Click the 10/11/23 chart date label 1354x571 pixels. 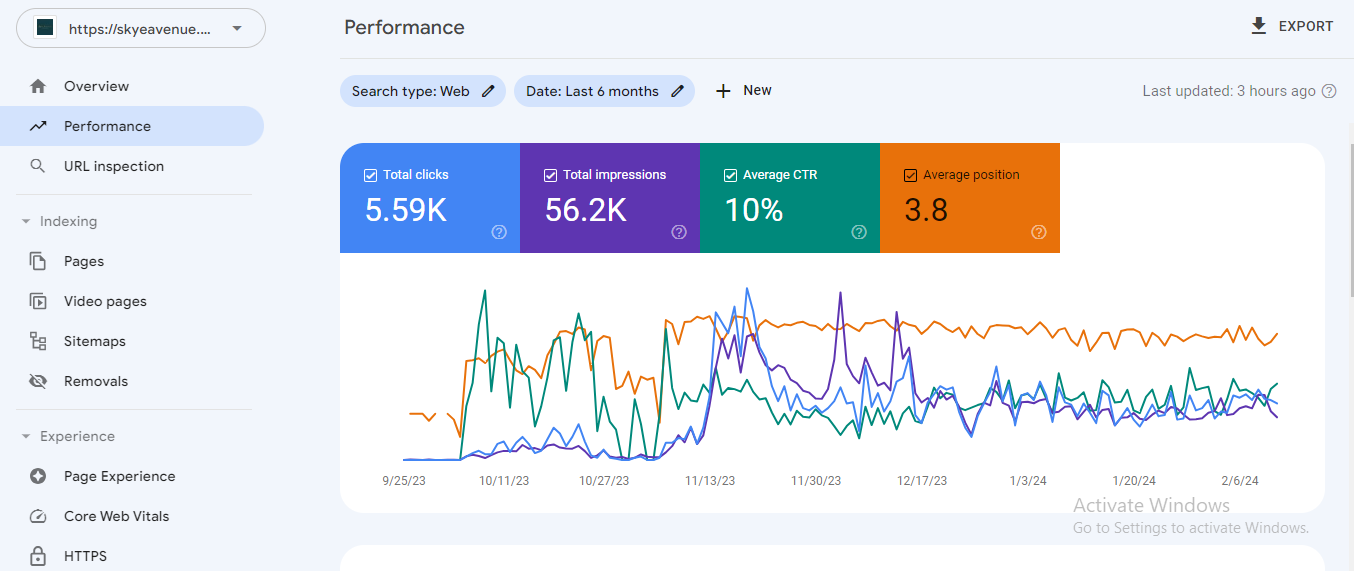pyautogui.click(x=504, y=481)
